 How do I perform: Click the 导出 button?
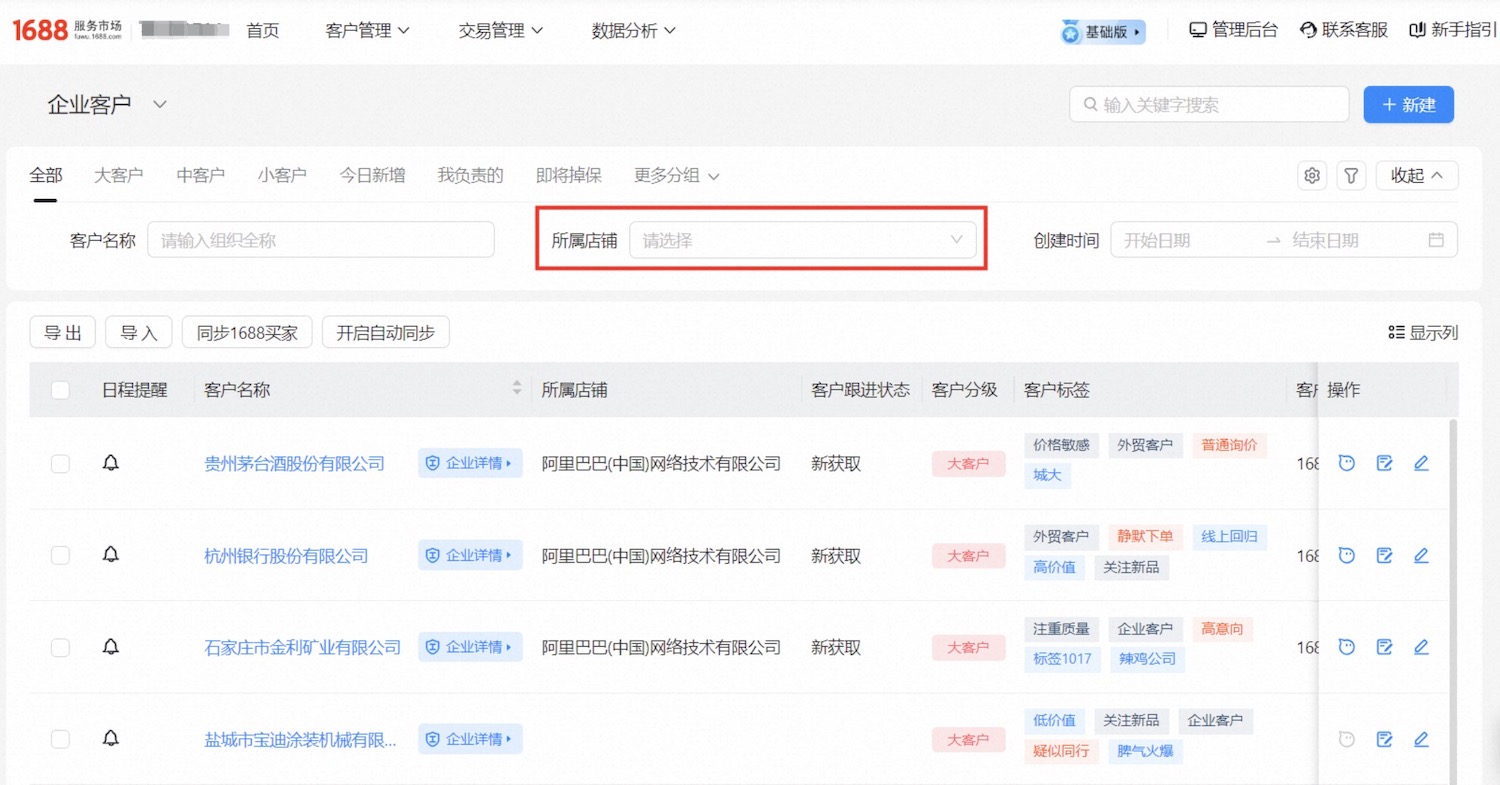62,332
